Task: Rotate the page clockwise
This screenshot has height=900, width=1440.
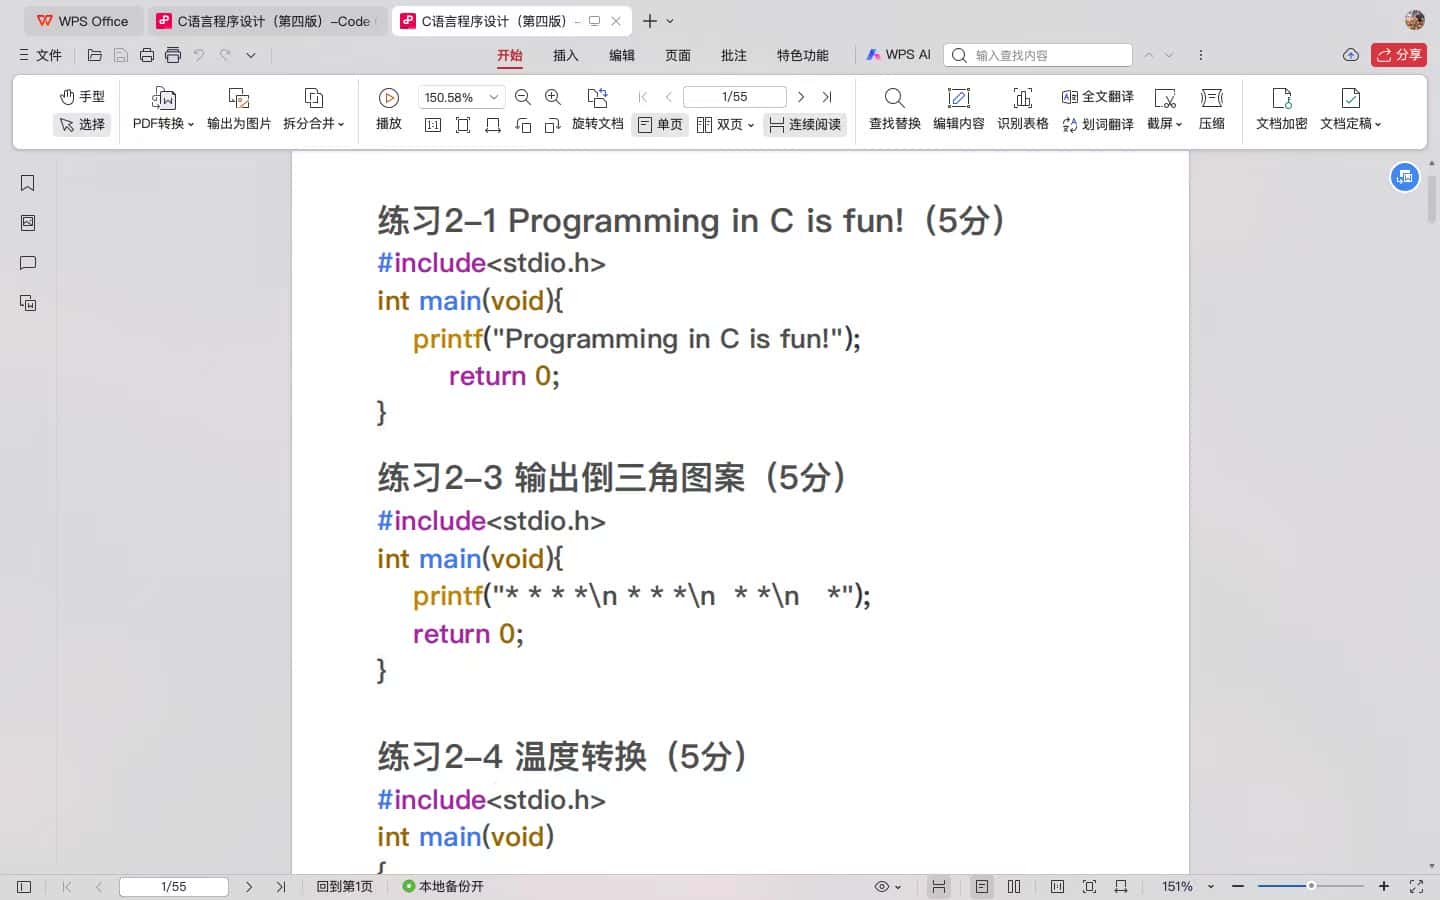Action: 552,125
